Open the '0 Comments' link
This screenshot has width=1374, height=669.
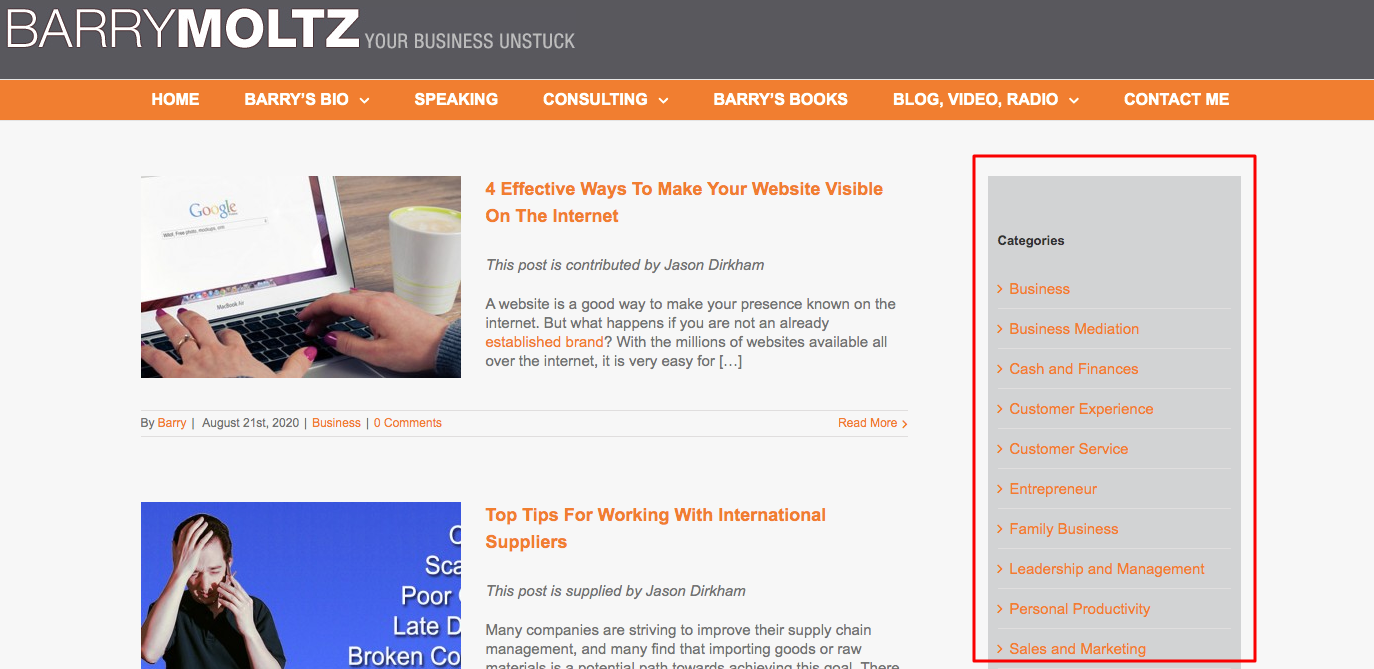click(x=408, y=423)
